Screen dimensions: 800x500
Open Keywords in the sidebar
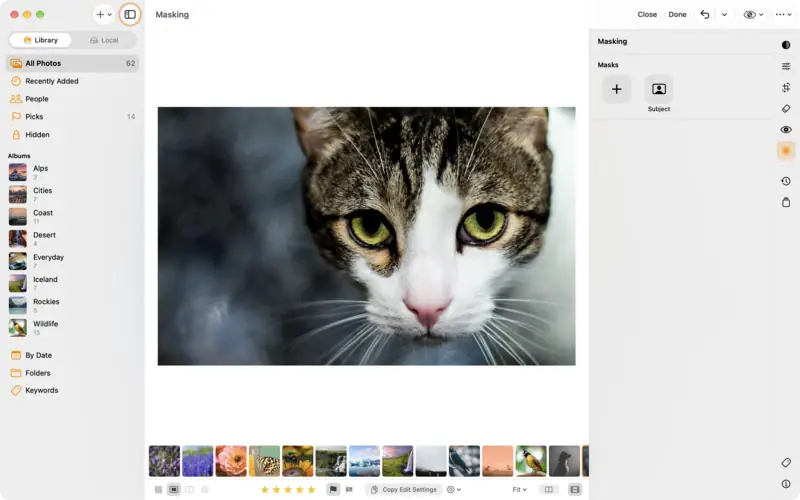point(72,390)
